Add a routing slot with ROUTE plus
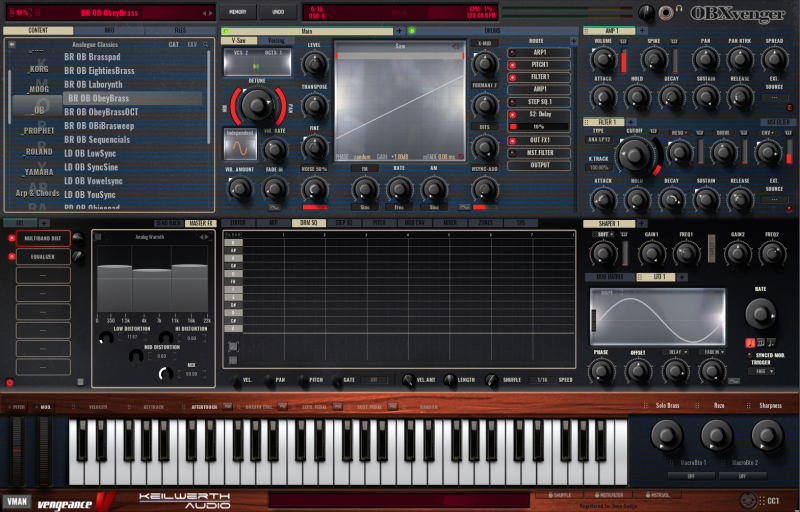Screen dimensions: 800x512 pyautogui.click(x=573, y=41)
